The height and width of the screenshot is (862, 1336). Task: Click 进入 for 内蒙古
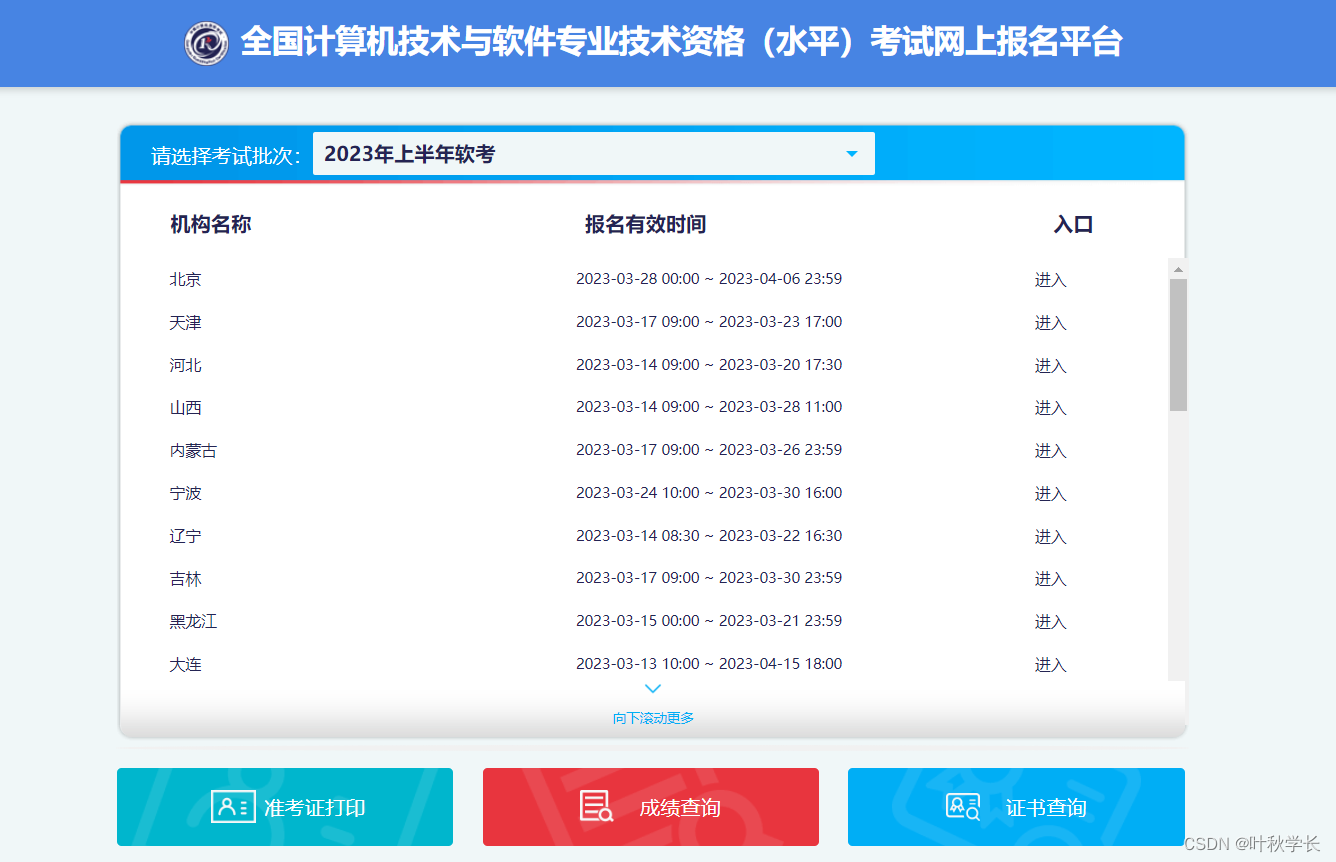point(1051,451)
